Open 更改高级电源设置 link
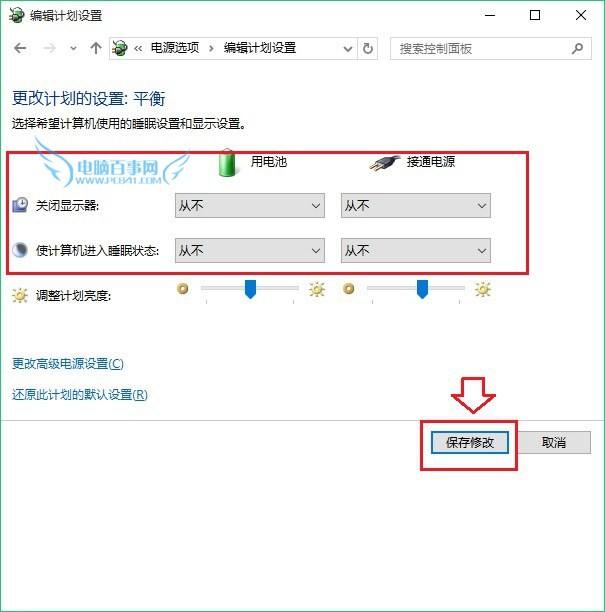Image resolution: width=605 pixels, height=612 pixels. pyautogui.click(x=68, y=363)
